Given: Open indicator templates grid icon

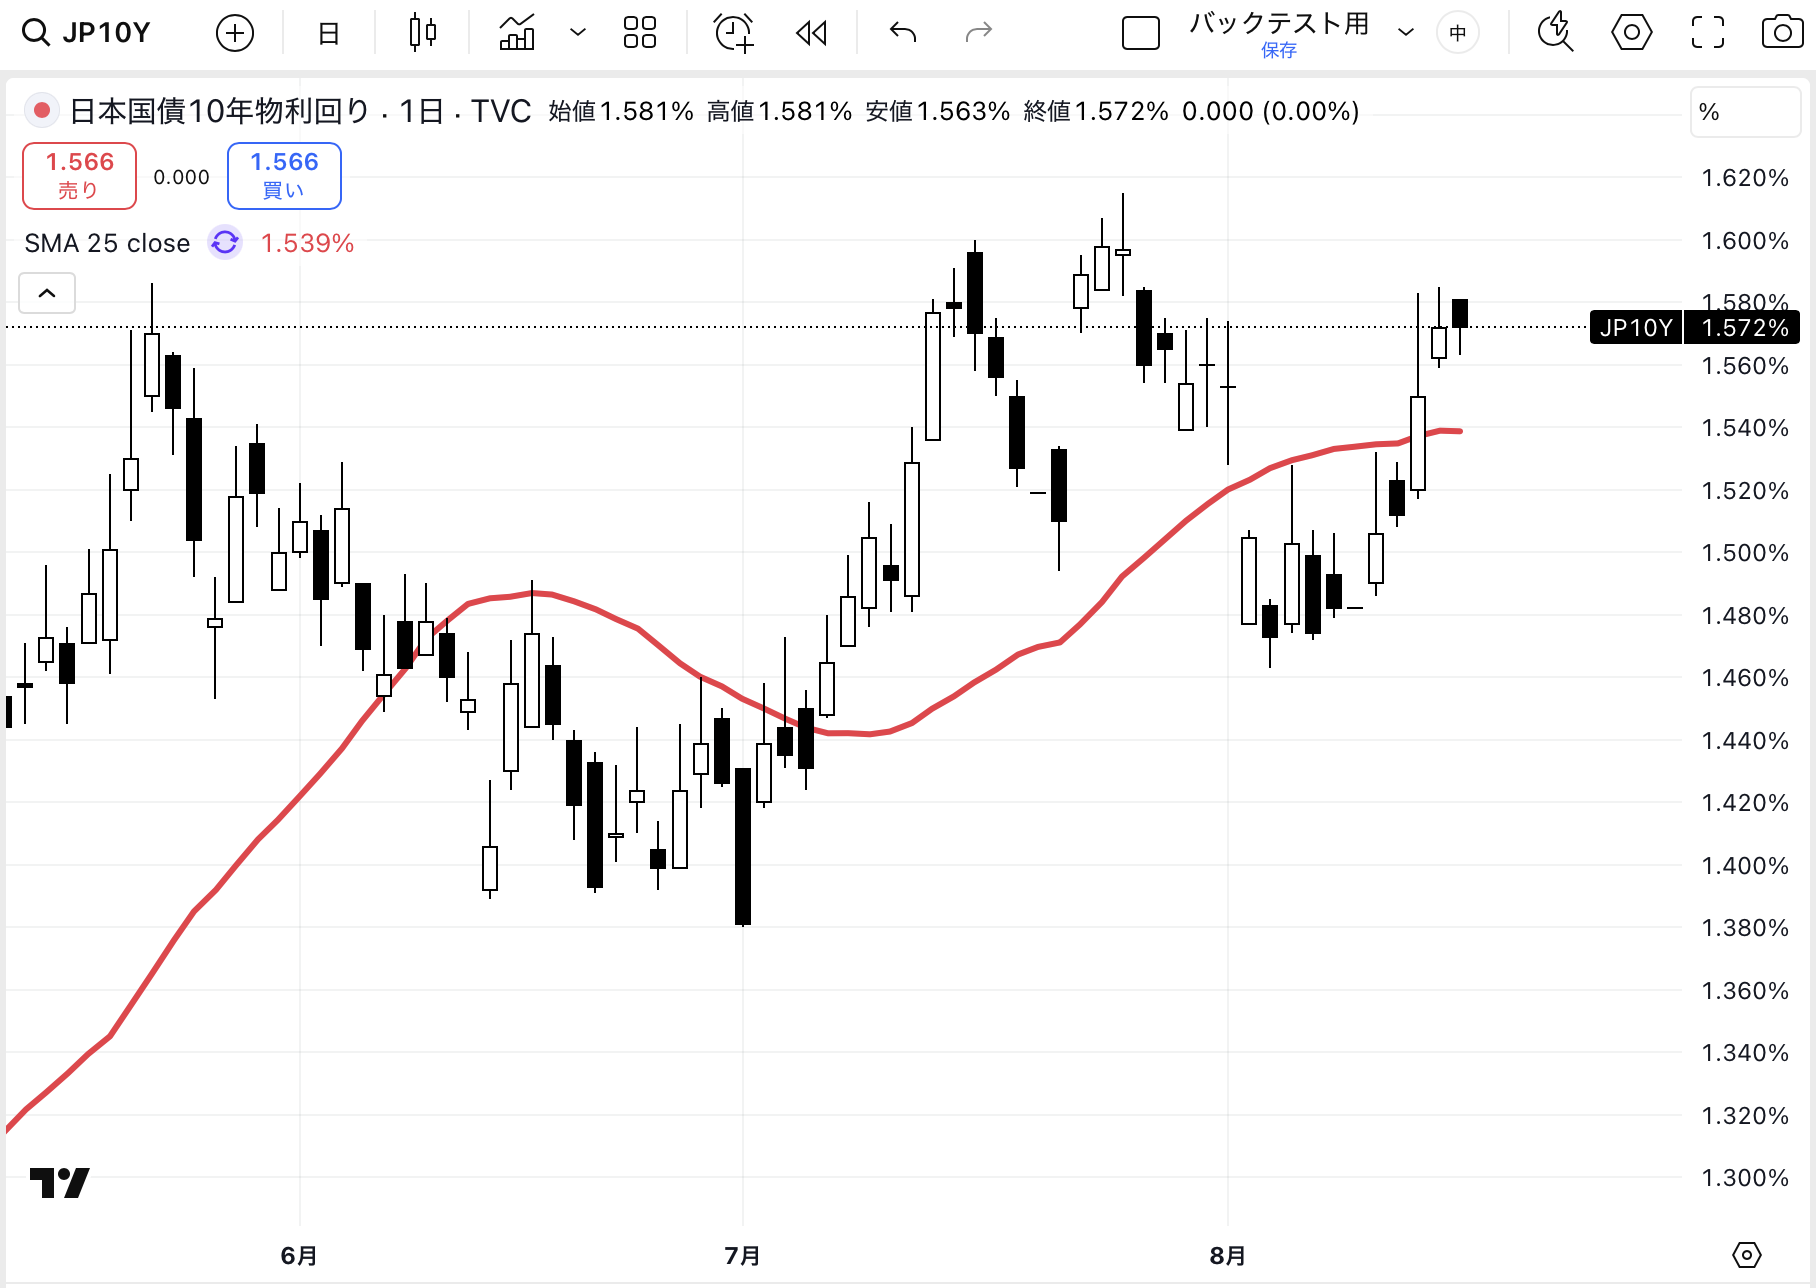Looking at the screenshot, I should tap(640, 33).
